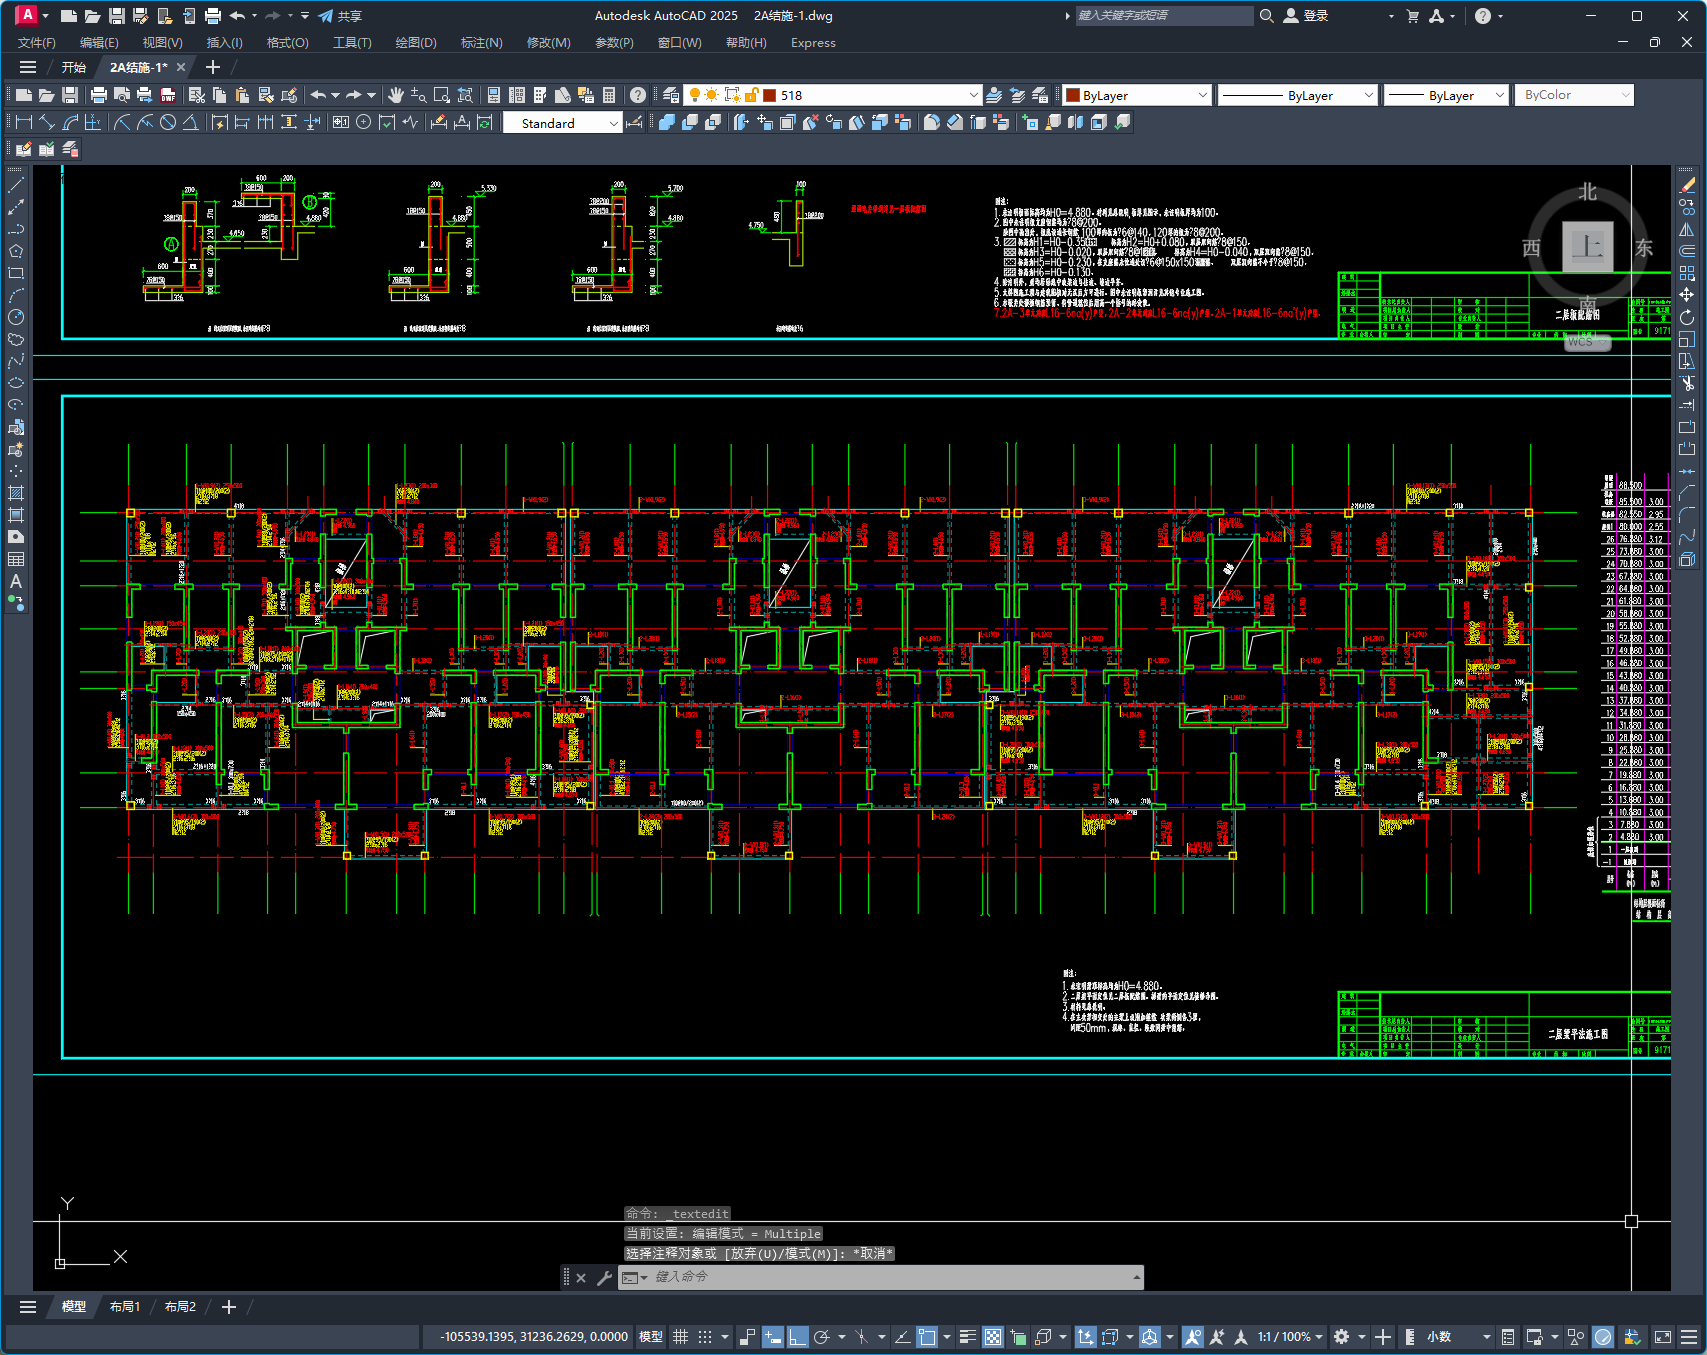Click the 登录 sign-in button
The image size is (1707, 1355).
[x=1306, y=16]
